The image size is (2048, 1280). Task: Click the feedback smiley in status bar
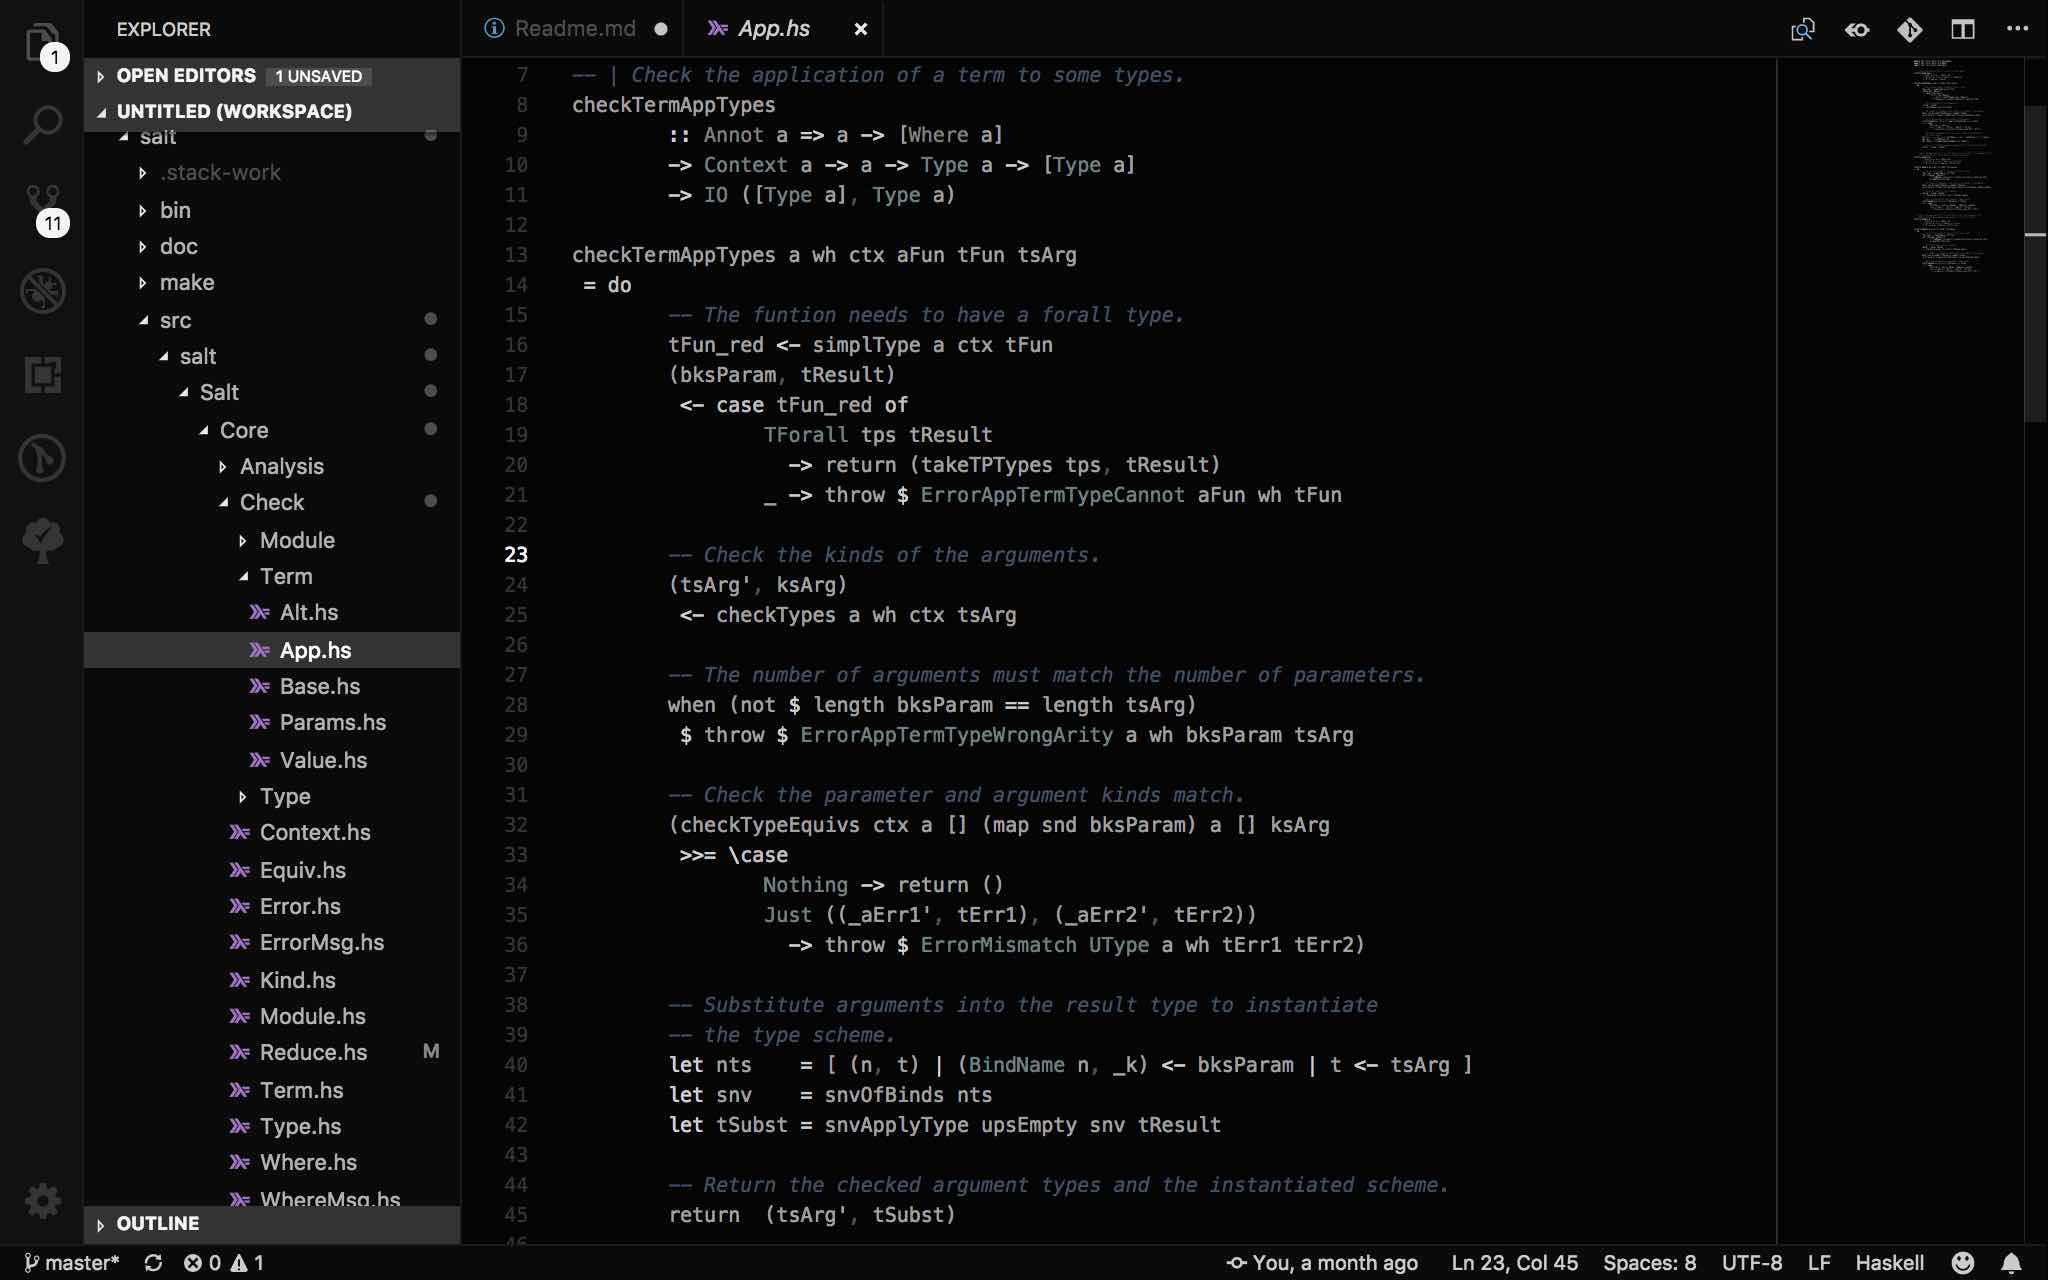pos(1963,1263)
